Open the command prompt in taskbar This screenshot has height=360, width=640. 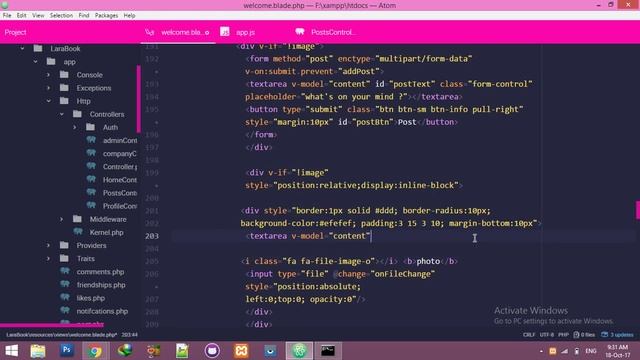coord(327,351)
